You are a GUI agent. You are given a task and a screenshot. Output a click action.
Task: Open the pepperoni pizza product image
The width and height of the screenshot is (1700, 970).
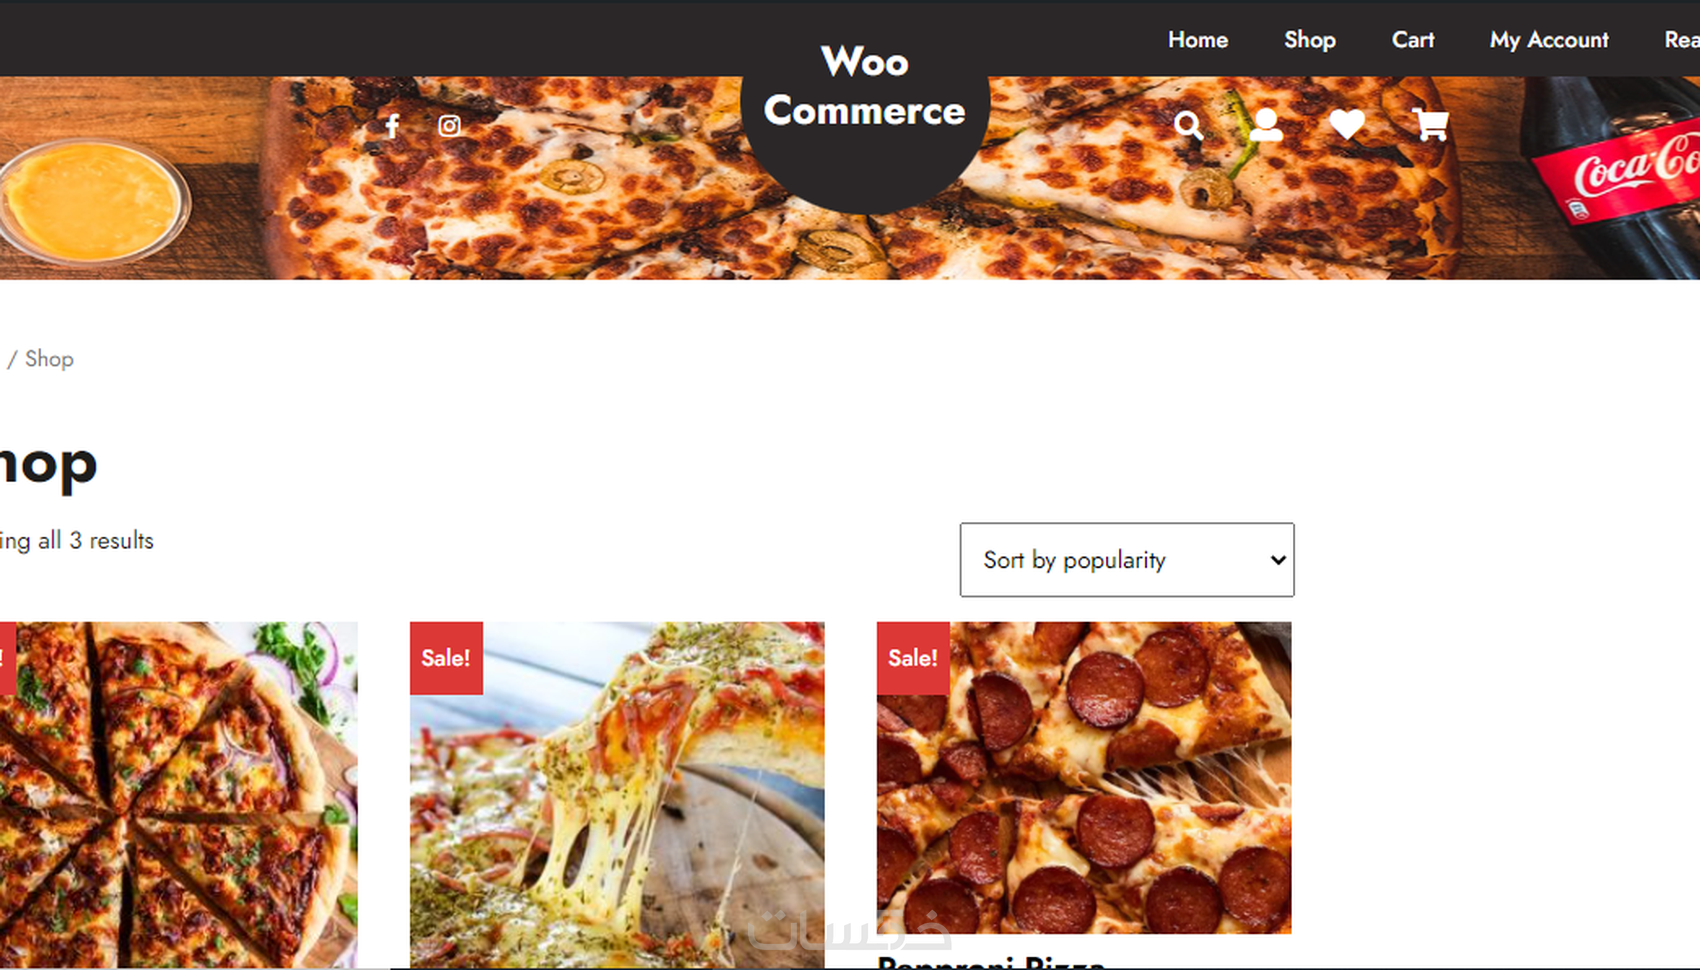point(1084,778)
